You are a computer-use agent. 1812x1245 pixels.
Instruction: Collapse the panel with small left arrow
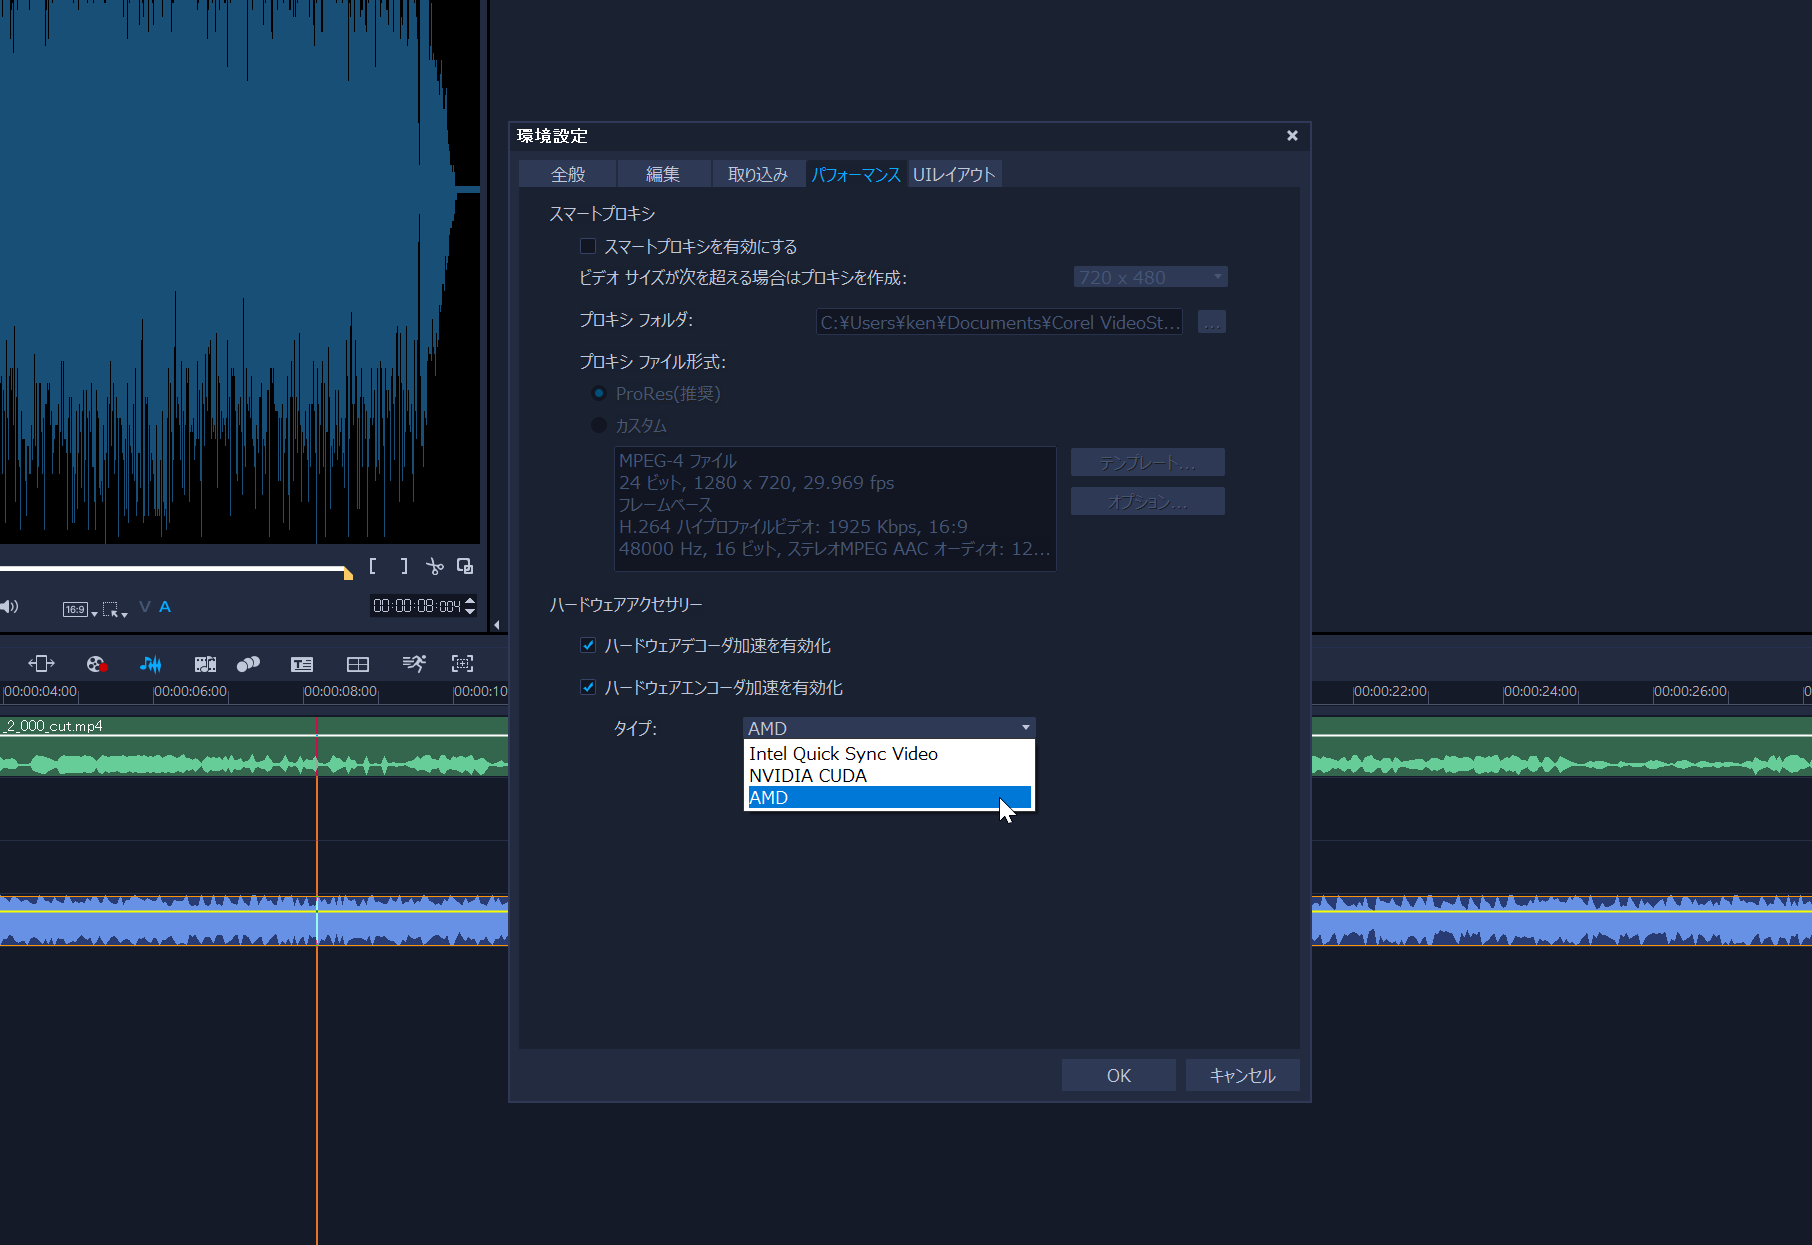click(496, 625)
